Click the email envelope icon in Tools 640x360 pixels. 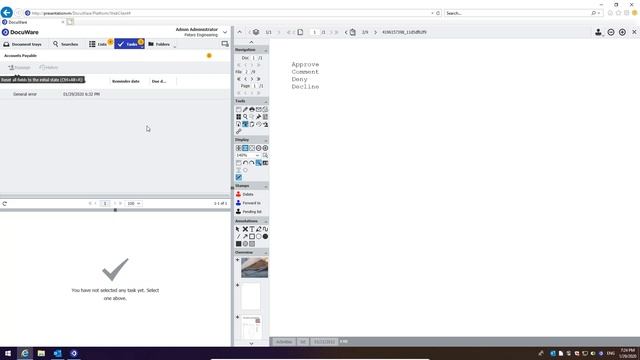tap(258, 109)
